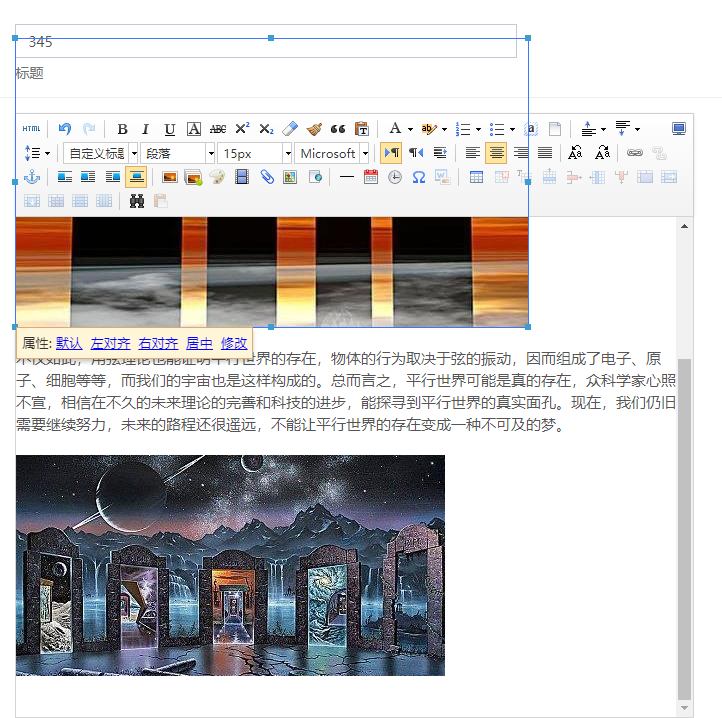Viewport: 722px width, 718px height.
Task: Apply font color with A icon
Action: 395,129
